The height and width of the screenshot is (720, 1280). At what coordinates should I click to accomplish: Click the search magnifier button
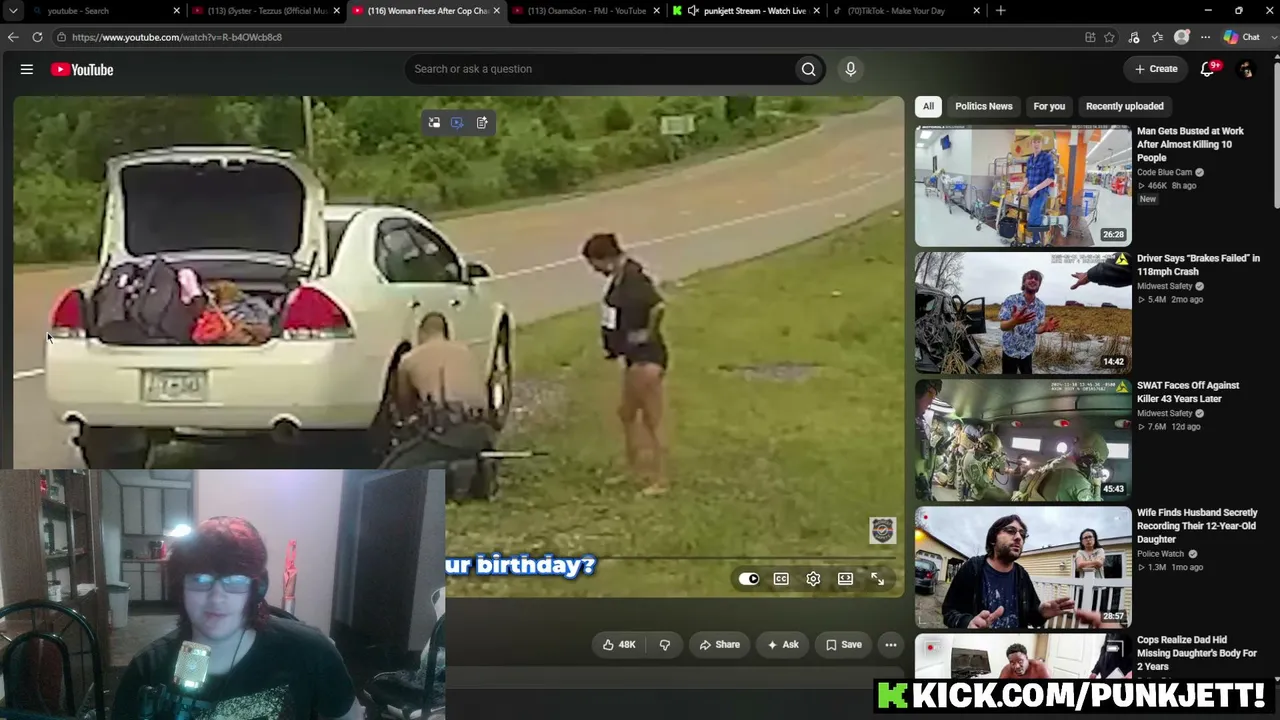[808, 69]
